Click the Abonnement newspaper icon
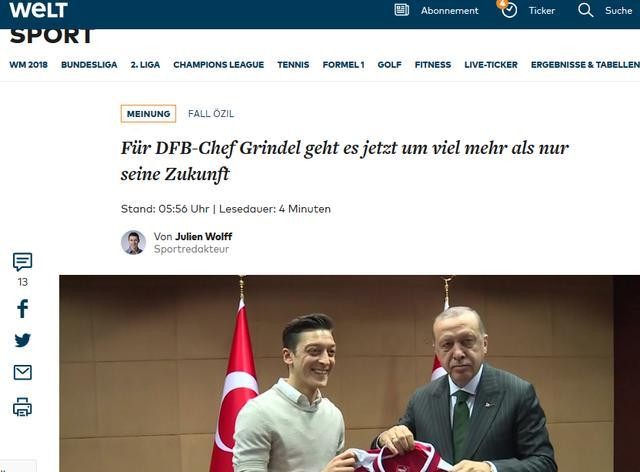 (x=402, y=10)
